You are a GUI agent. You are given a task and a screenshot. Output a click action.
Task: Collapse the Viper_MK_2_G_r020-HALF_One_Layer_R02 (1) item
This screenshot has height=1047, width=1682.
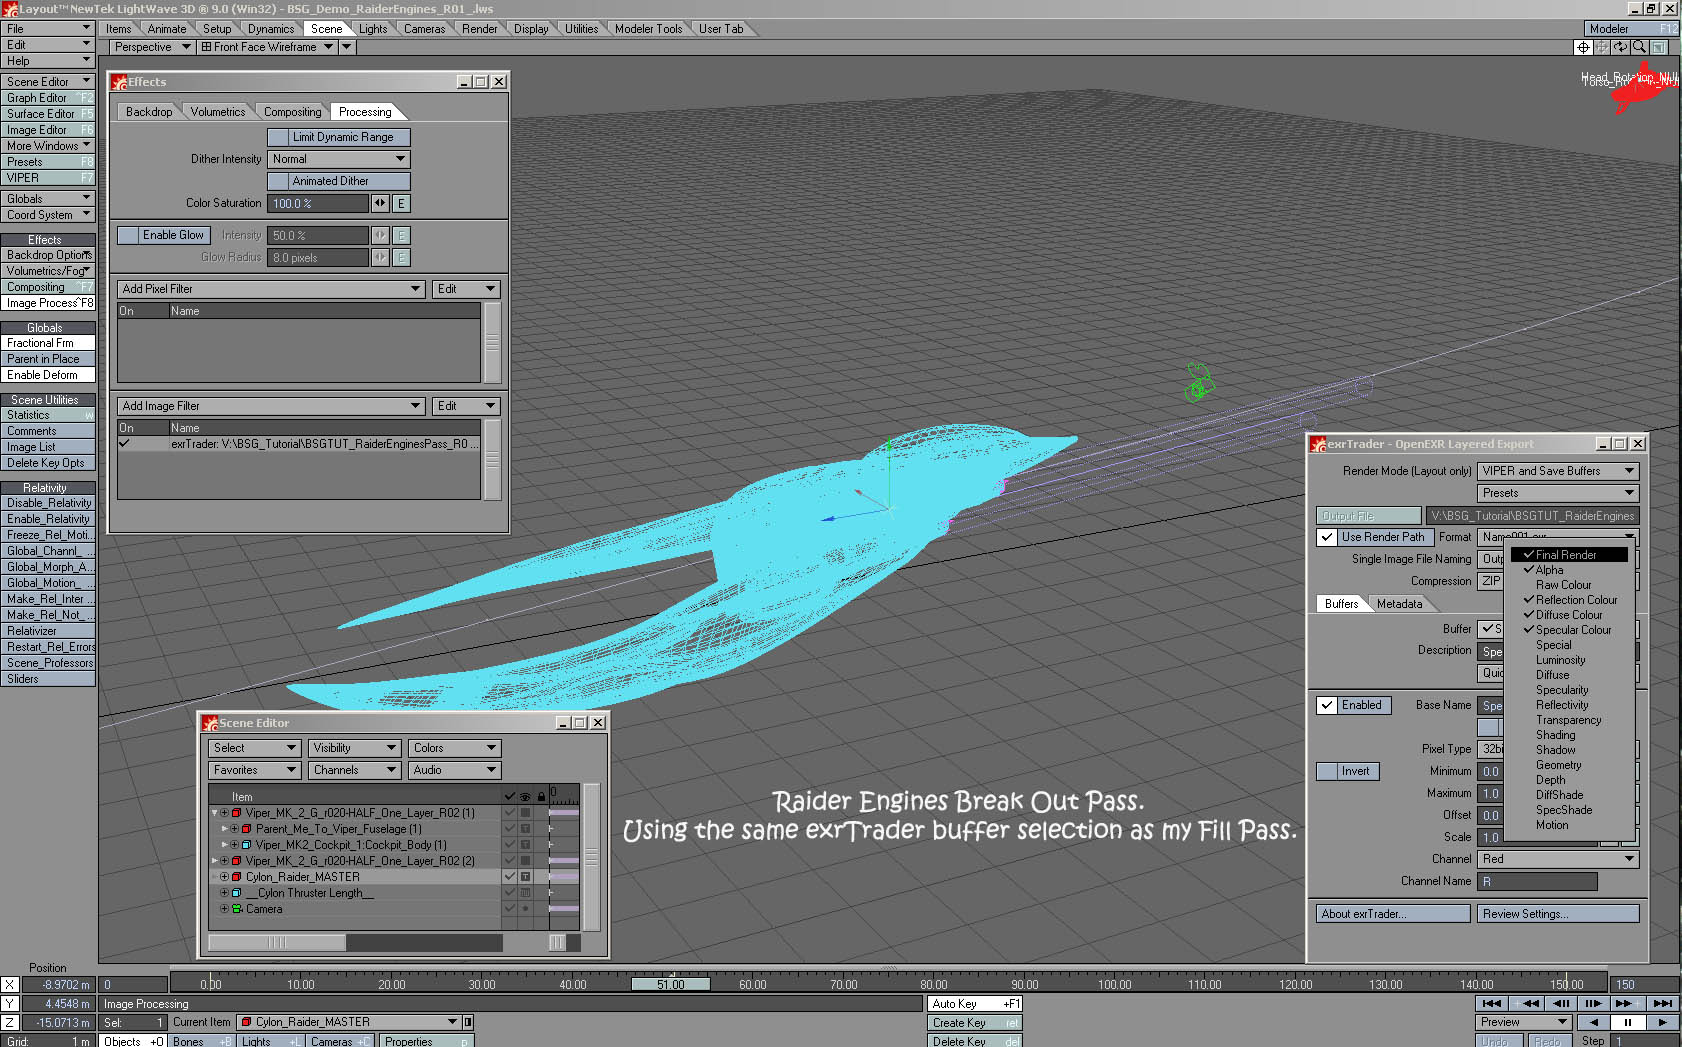(x=214, y=813)
